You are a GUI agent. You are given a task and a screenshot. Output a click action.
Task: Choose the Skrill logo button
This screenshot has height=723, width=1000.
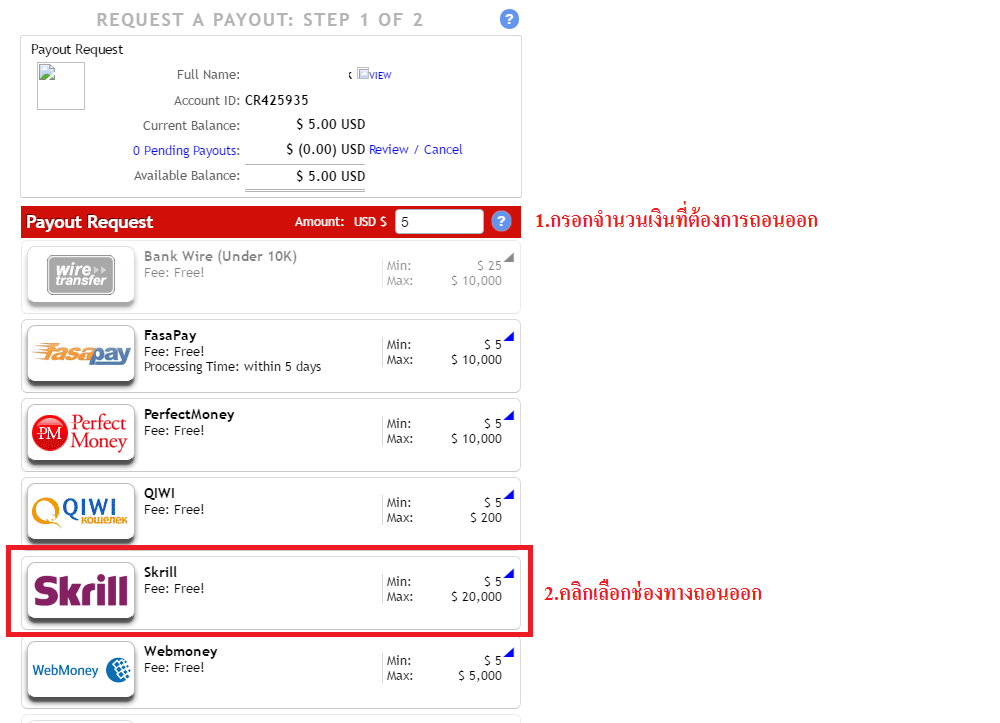(81, 591)
